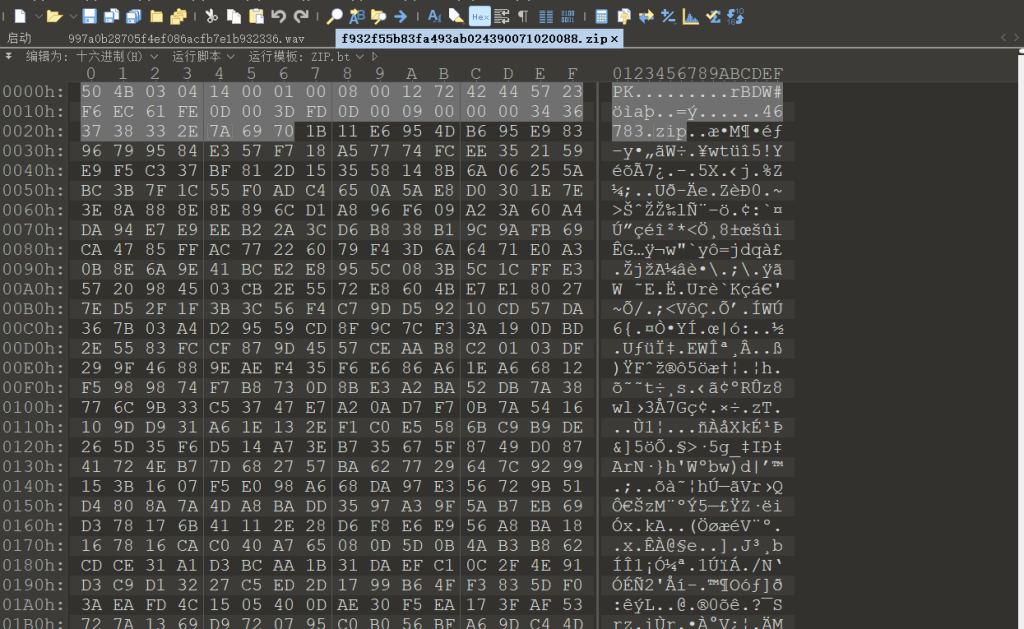Toggle the Hex edit mode button
Image resolution: width=1024 pixels, height=629 pixels.
(479, 16)
